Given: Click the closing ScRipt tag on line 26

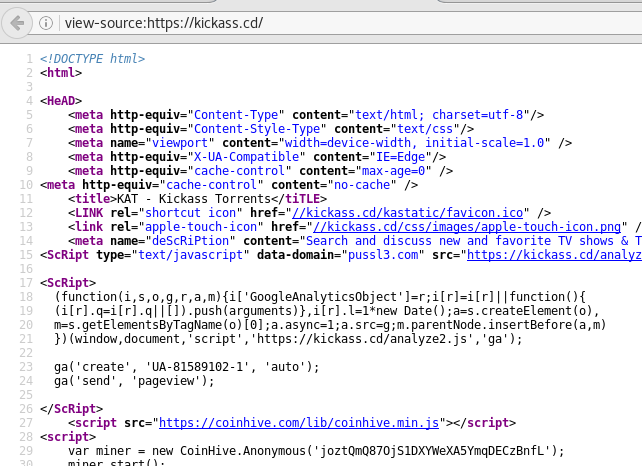Looking at the screenshot, I should click(71, 409).
